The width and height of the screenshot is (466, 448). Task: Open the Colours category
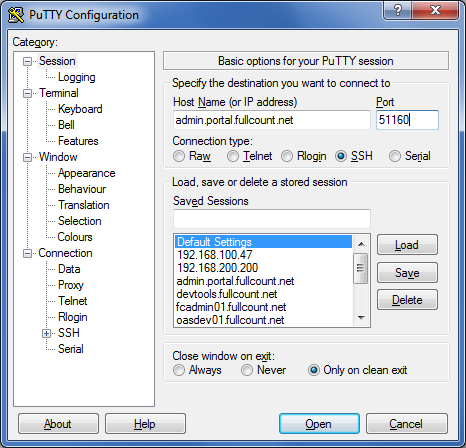(x=75, y=237)
